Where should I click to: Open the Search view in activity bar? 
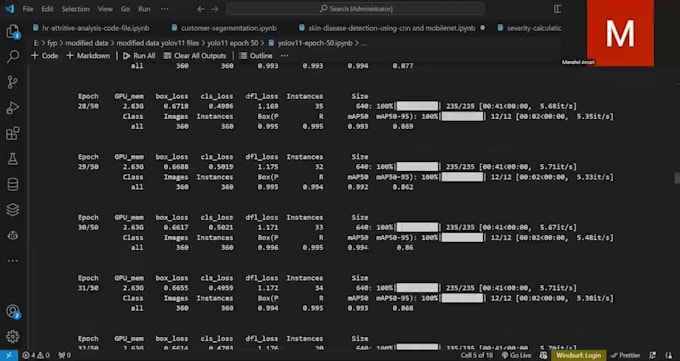(x=13, y=56)
